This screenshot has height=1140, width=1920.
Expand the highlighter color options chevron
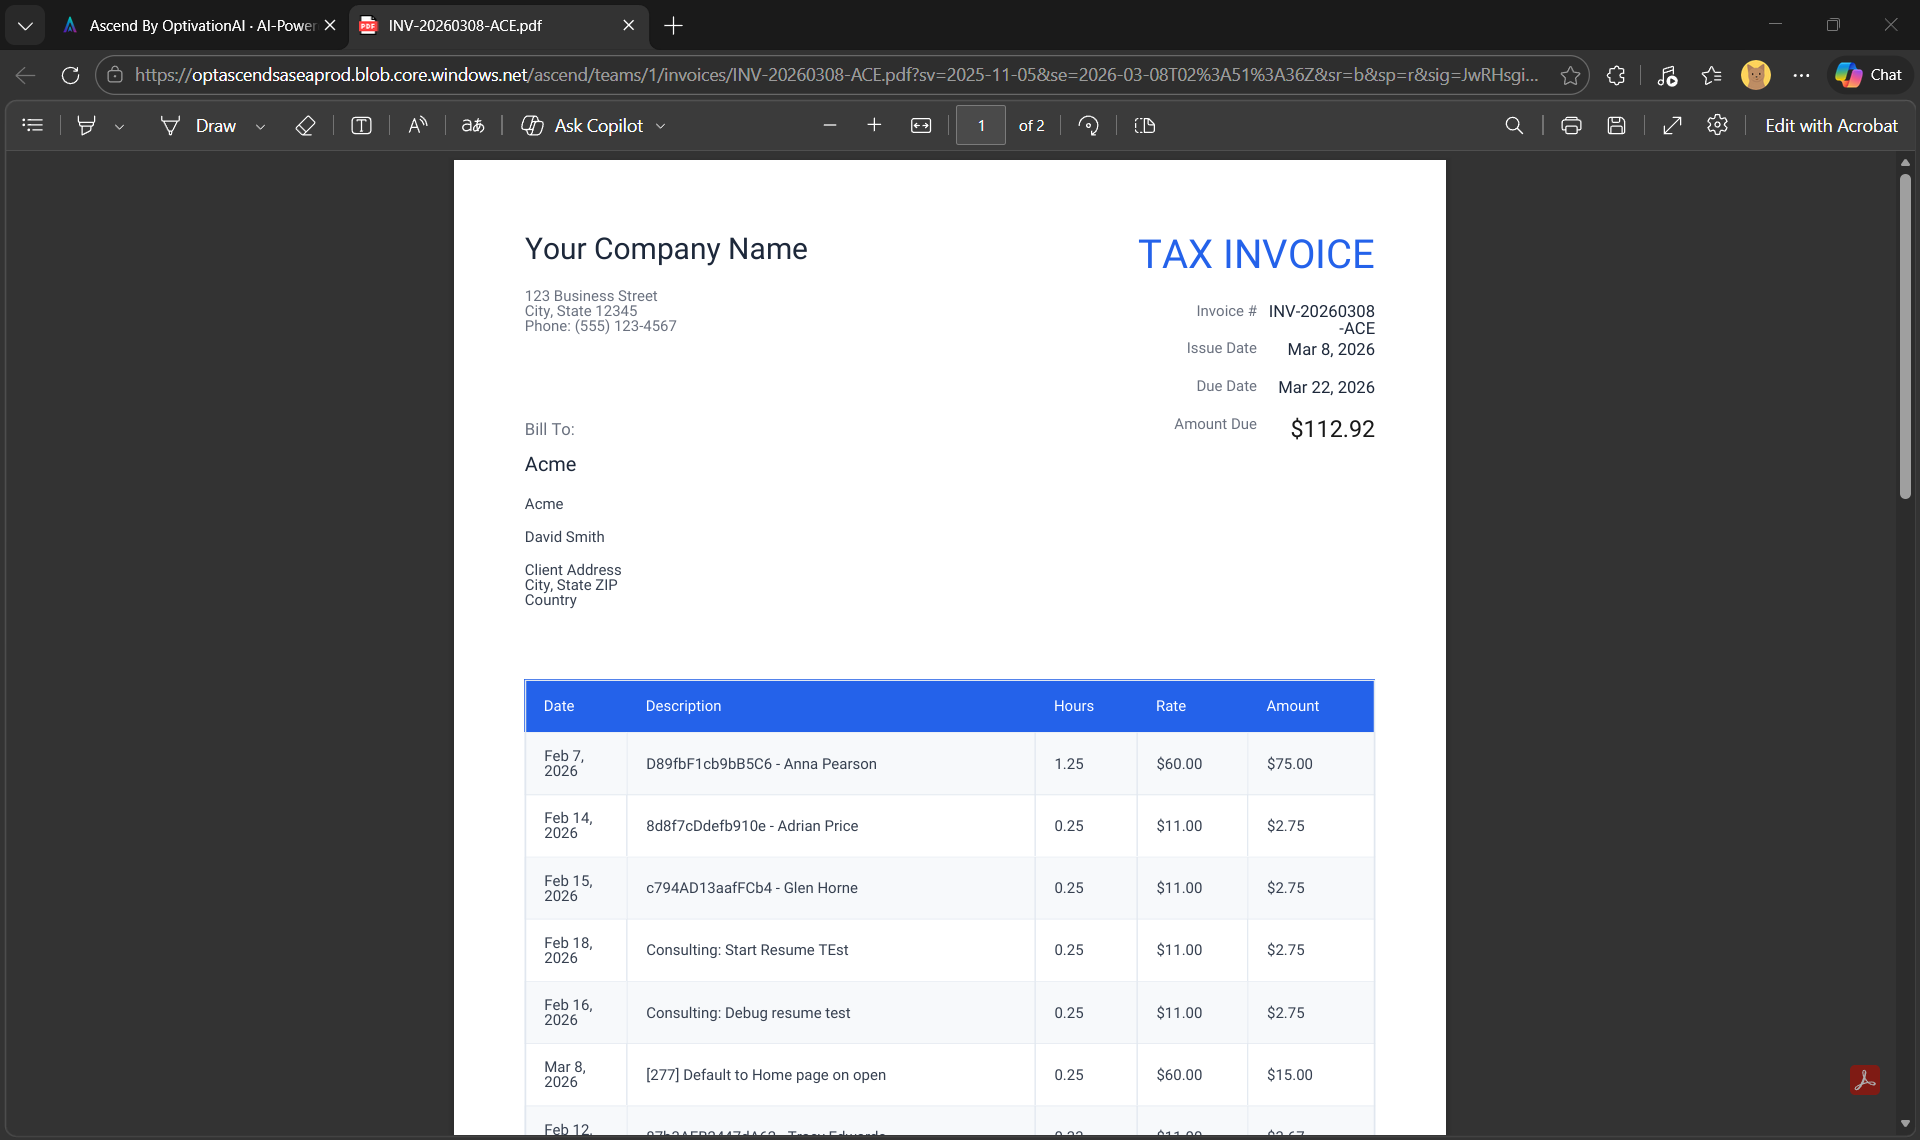pyautogui.click(x=120, y=125)
